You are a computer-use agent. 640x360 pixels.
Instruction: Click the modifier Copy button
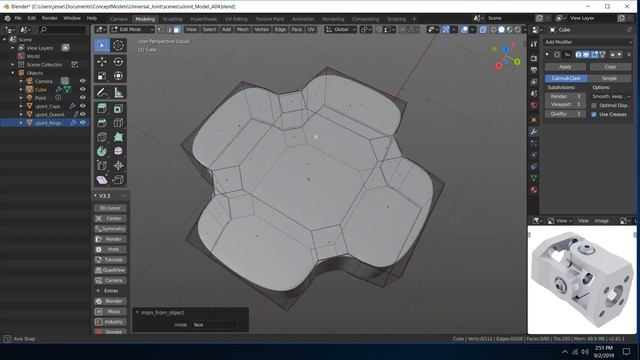[x=610, y=67]
